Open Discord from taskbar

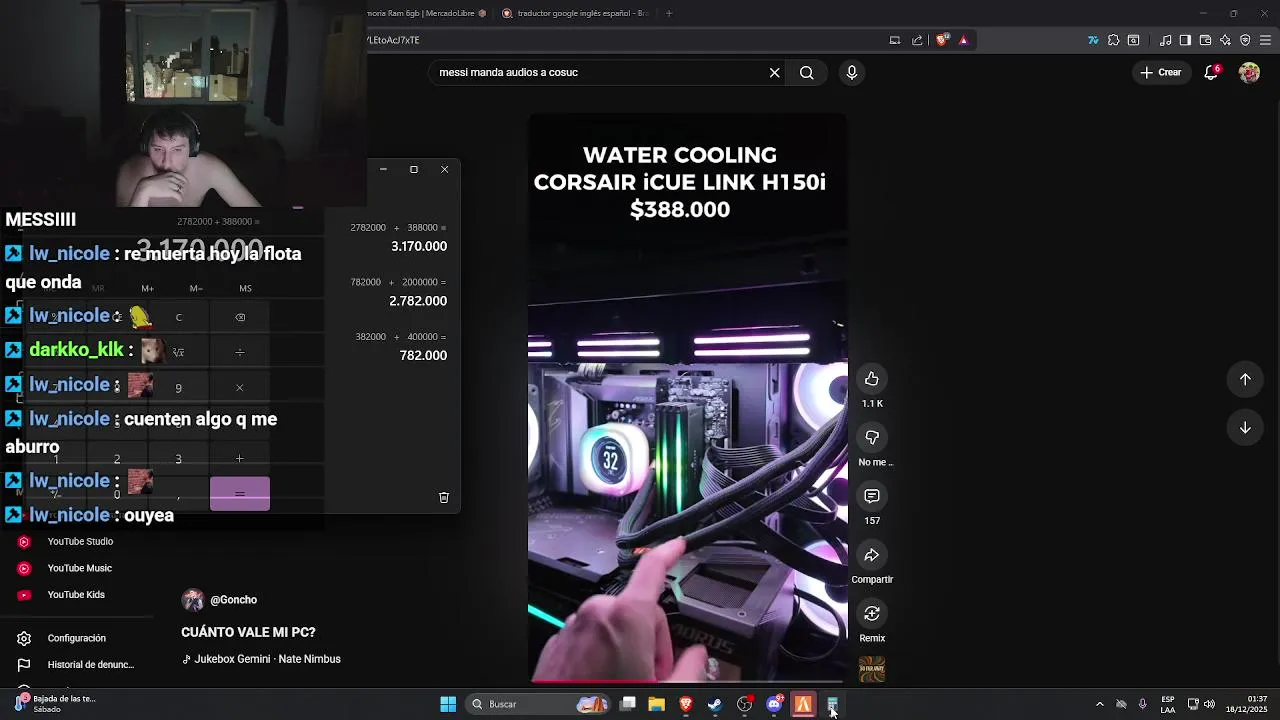click(774, 704)
